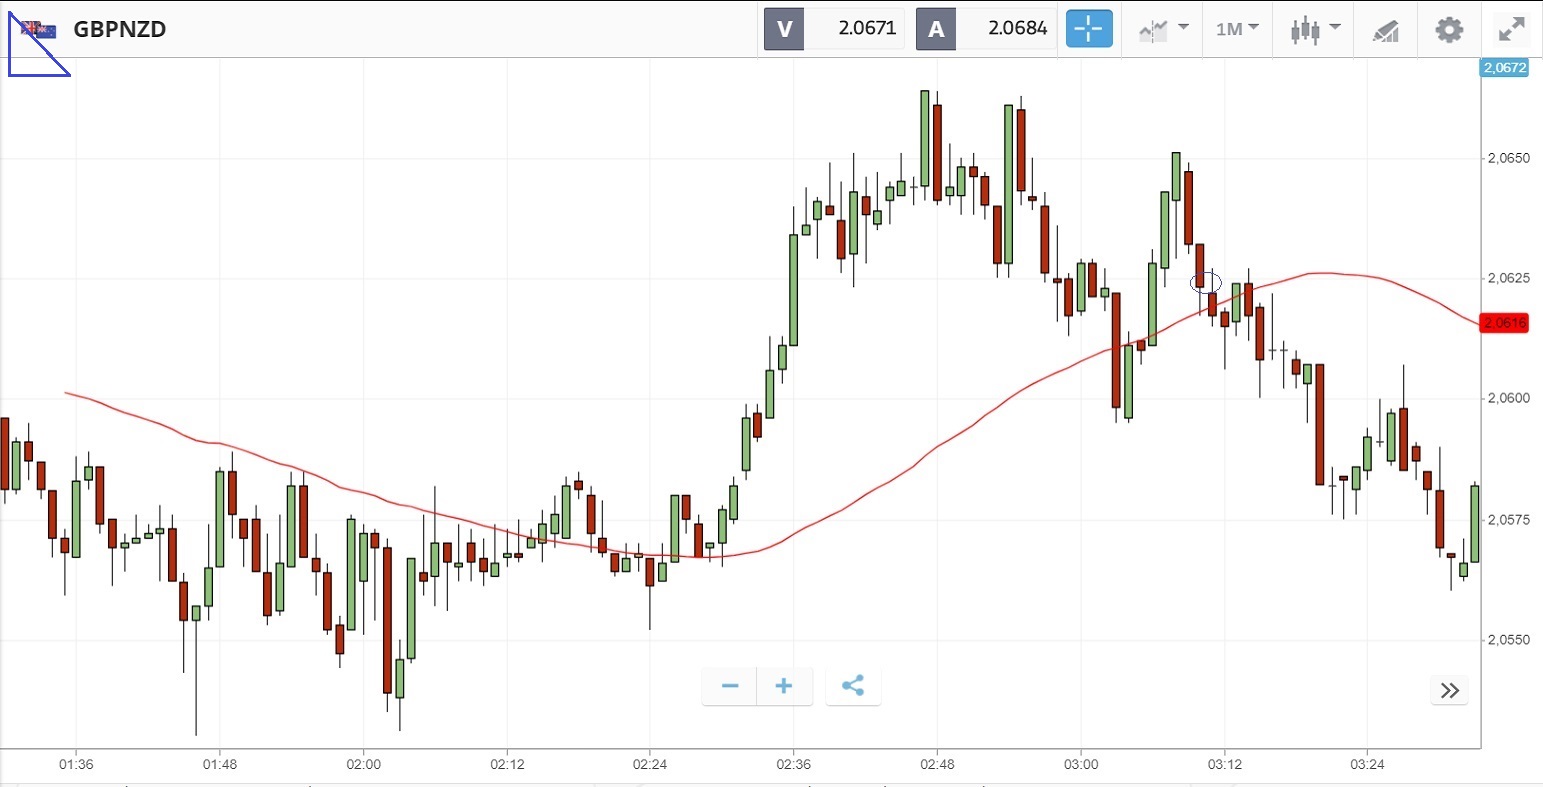The width and height of the screenshot is (1543, 787).
Task: Toggle the crosshair cursor button
Action: (x=1088, y=29)
